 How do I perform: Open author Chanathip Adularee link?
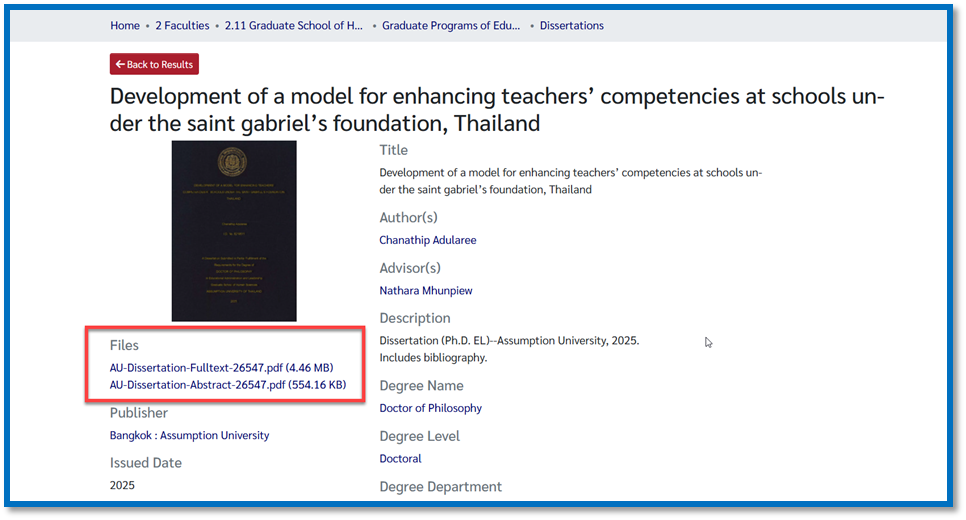427,240
